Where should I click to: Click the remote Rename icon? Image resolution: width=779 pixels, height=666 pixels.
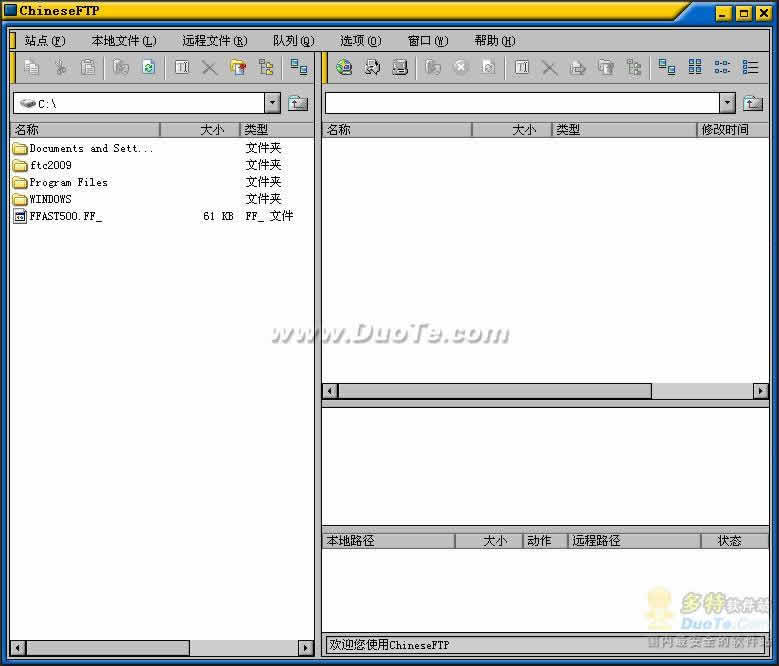[x=522, y=67]
